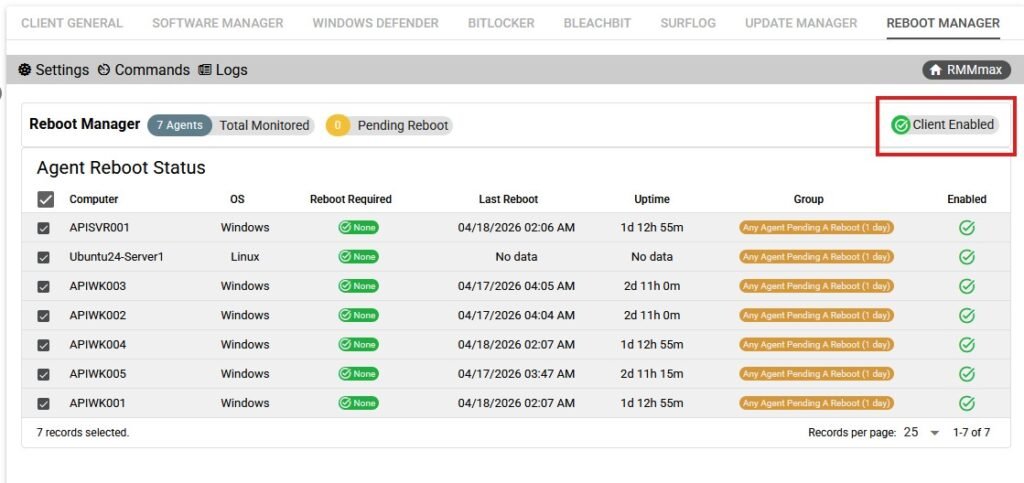Uncheck the APIWK004 row checkbox

[43, 345]
